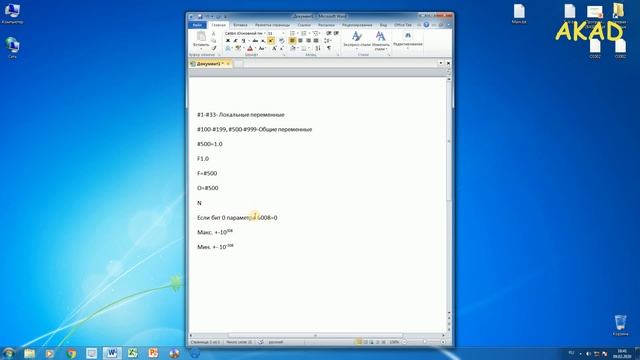The image size is (640, 360).
Task: Open Change Styles (Изменить стили) menu
Action: (x=380, y=40)
